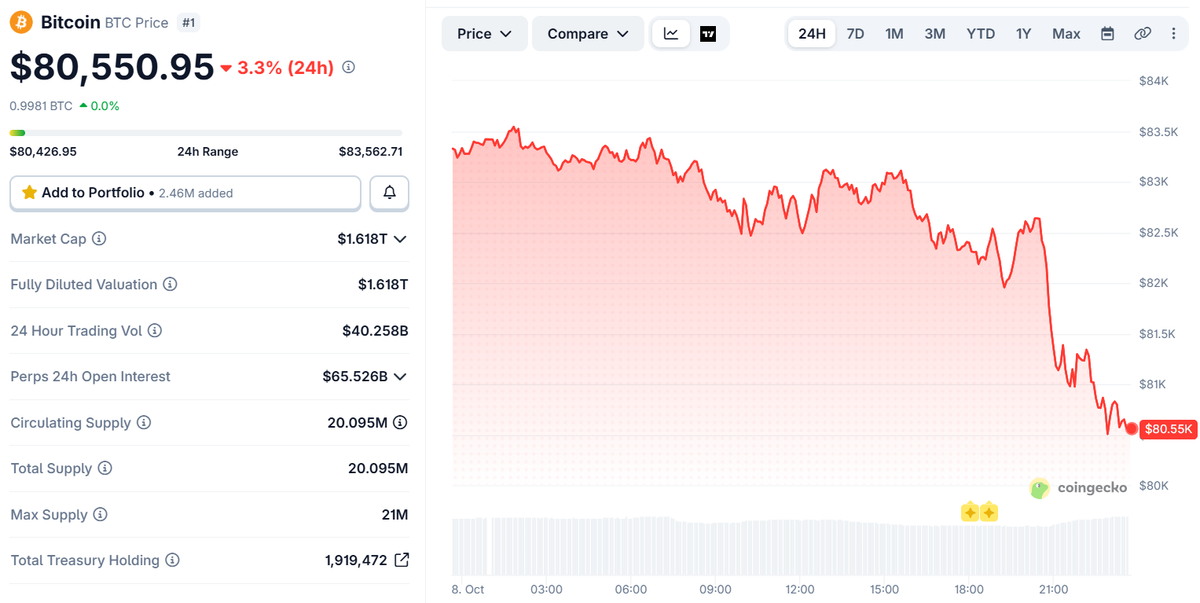The width and height of the screenshot is (1200, 603).
Task: Open the Price dropdown
Action: (x=485, y=33)
